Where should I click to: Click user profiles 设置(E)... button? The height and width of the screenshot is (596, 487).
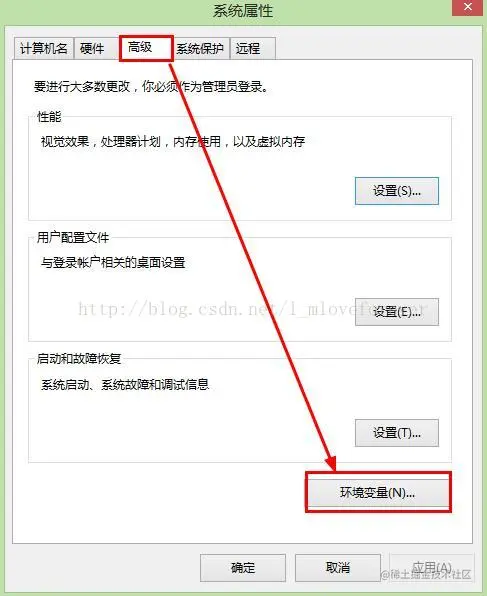[397, 312]
